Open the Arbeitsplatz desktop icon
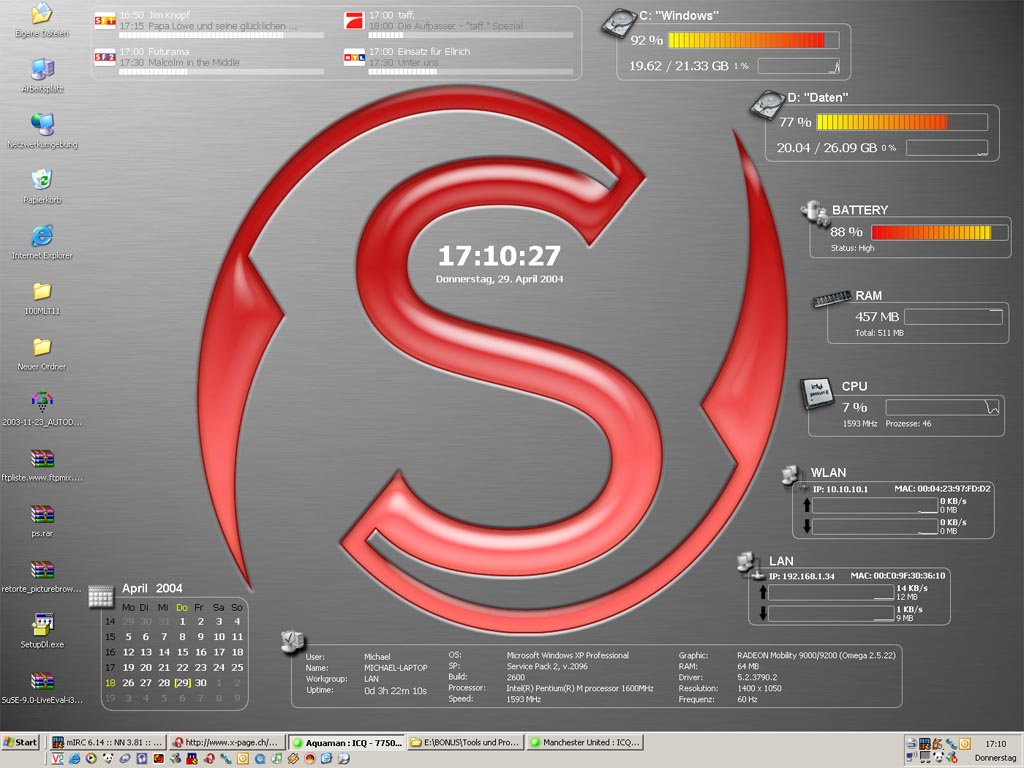 (x=42, y=69)
